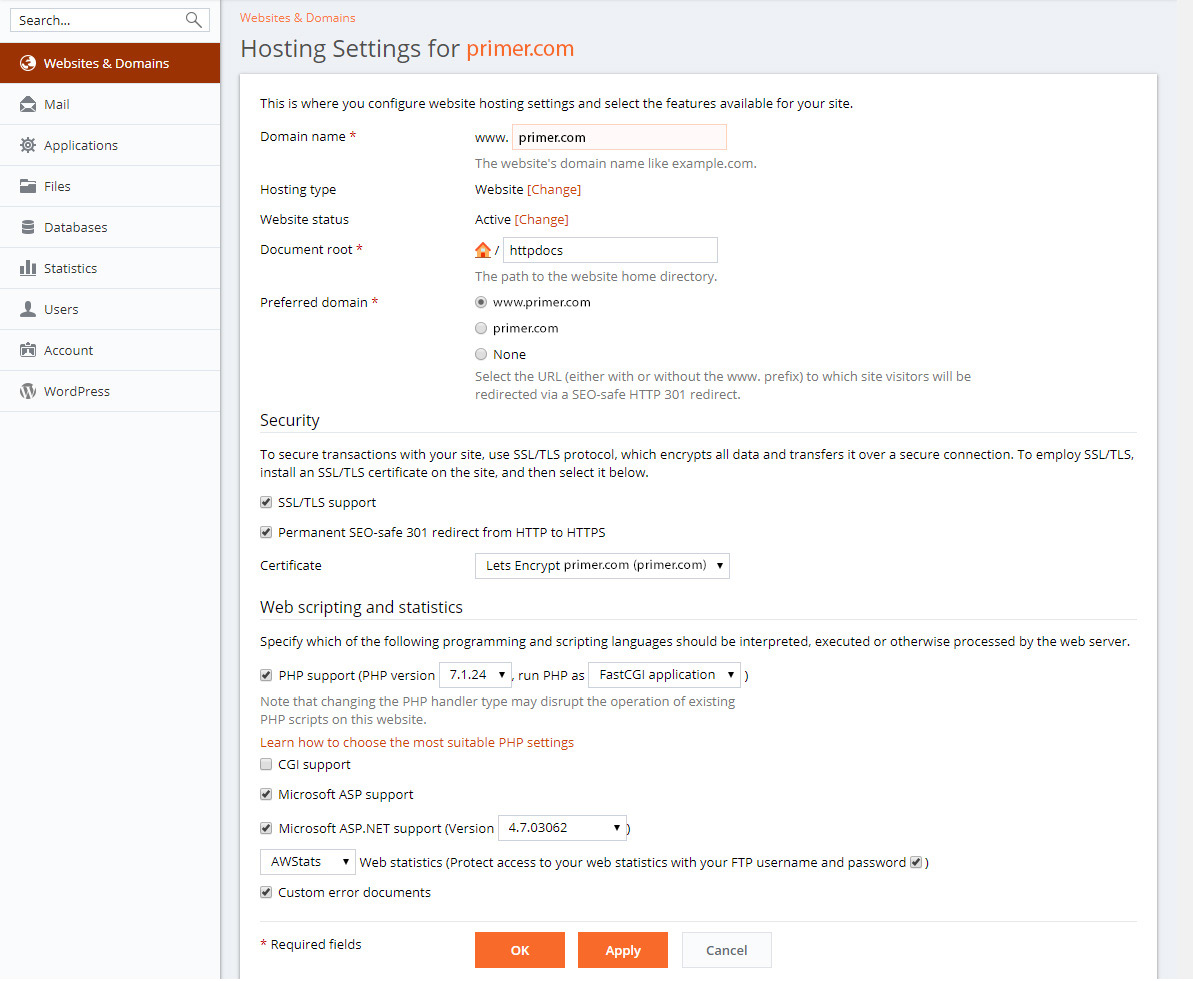This screenshot has width=1193, height=981.
Task: Click Apply button
Action: coord(622,950)
